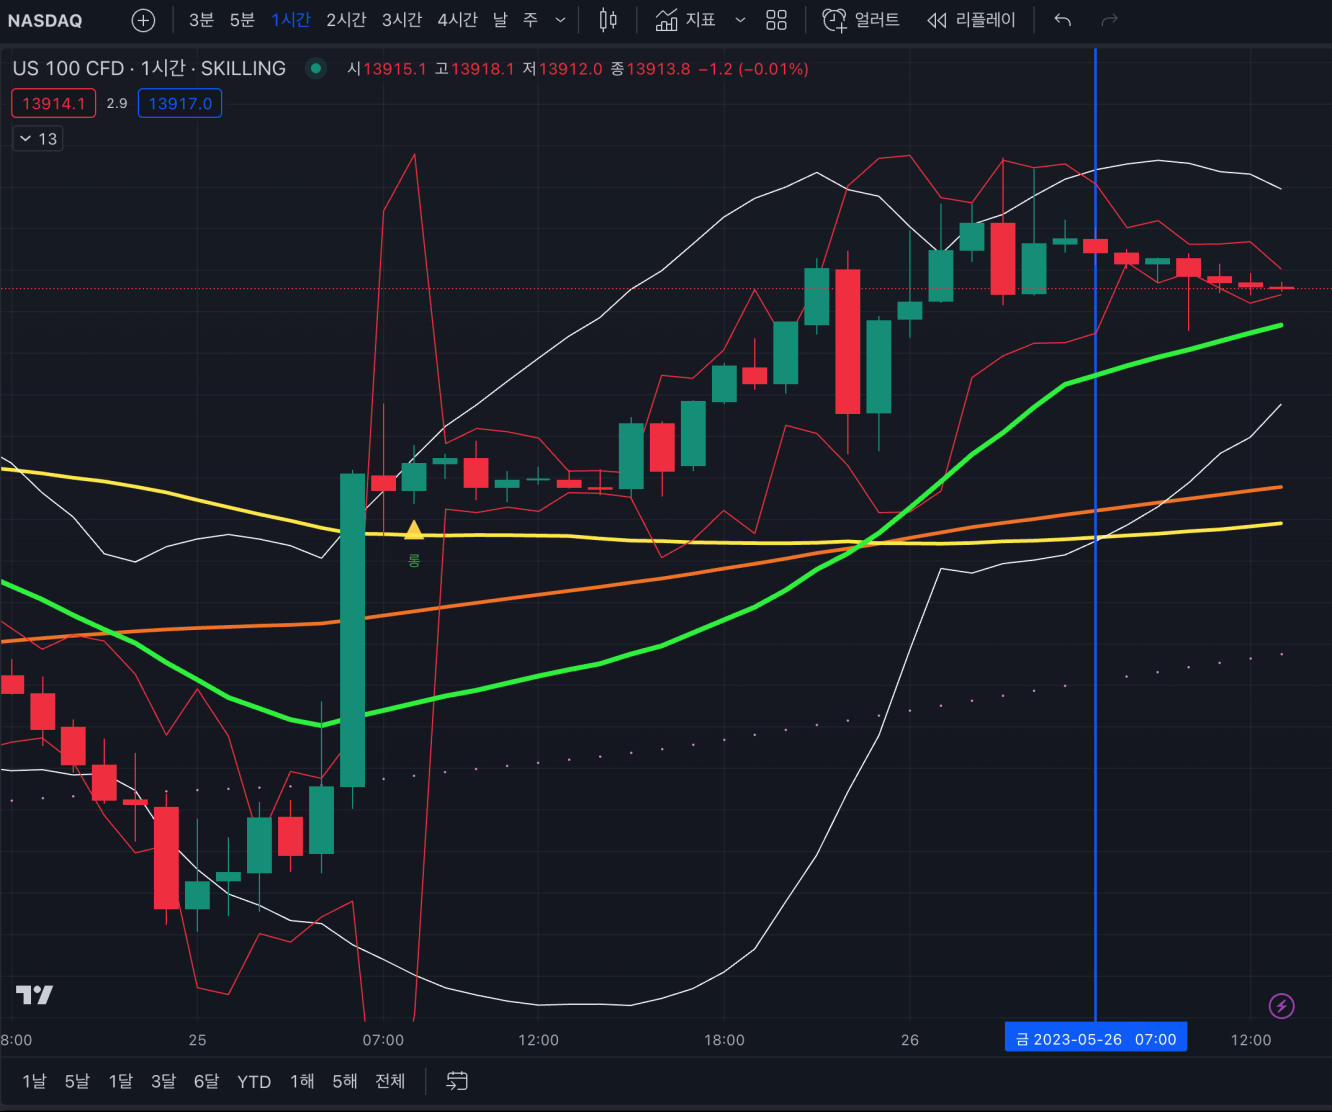This screenshot has width=1332, height=1112.
Task: Expand the indicator templates dropdown arrow
Action: pos(740,20)
